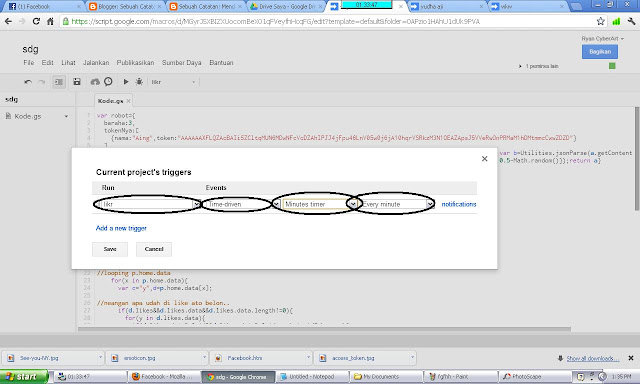Click the Kode.gs file icon in sidebar
Viewport: 640px width, 384px height.
pyautogui.click(x=8, y=116)
